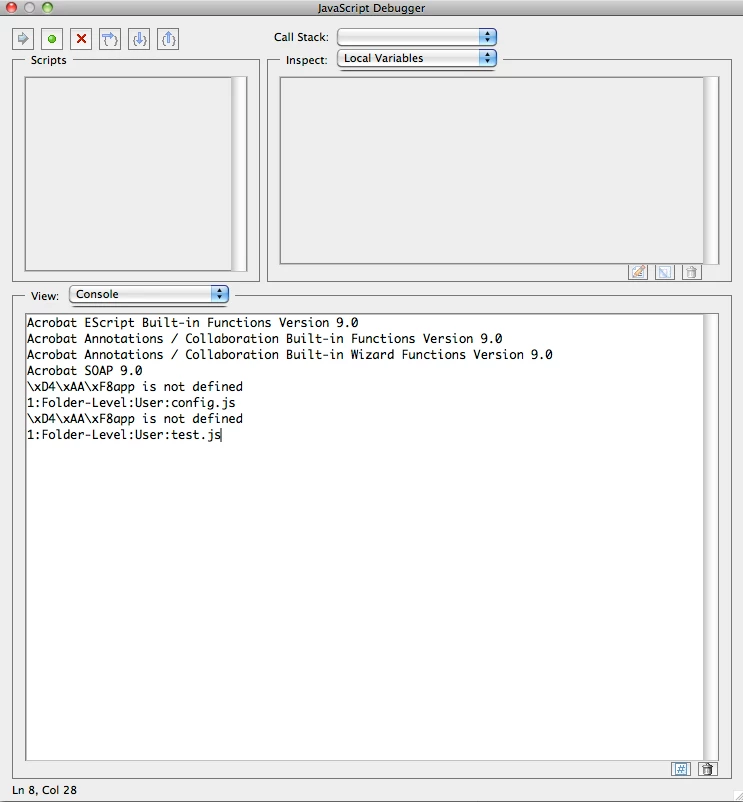Click inside the Inspect variables list area
This screenshot has height=802, width=743.
click(491, 170)
